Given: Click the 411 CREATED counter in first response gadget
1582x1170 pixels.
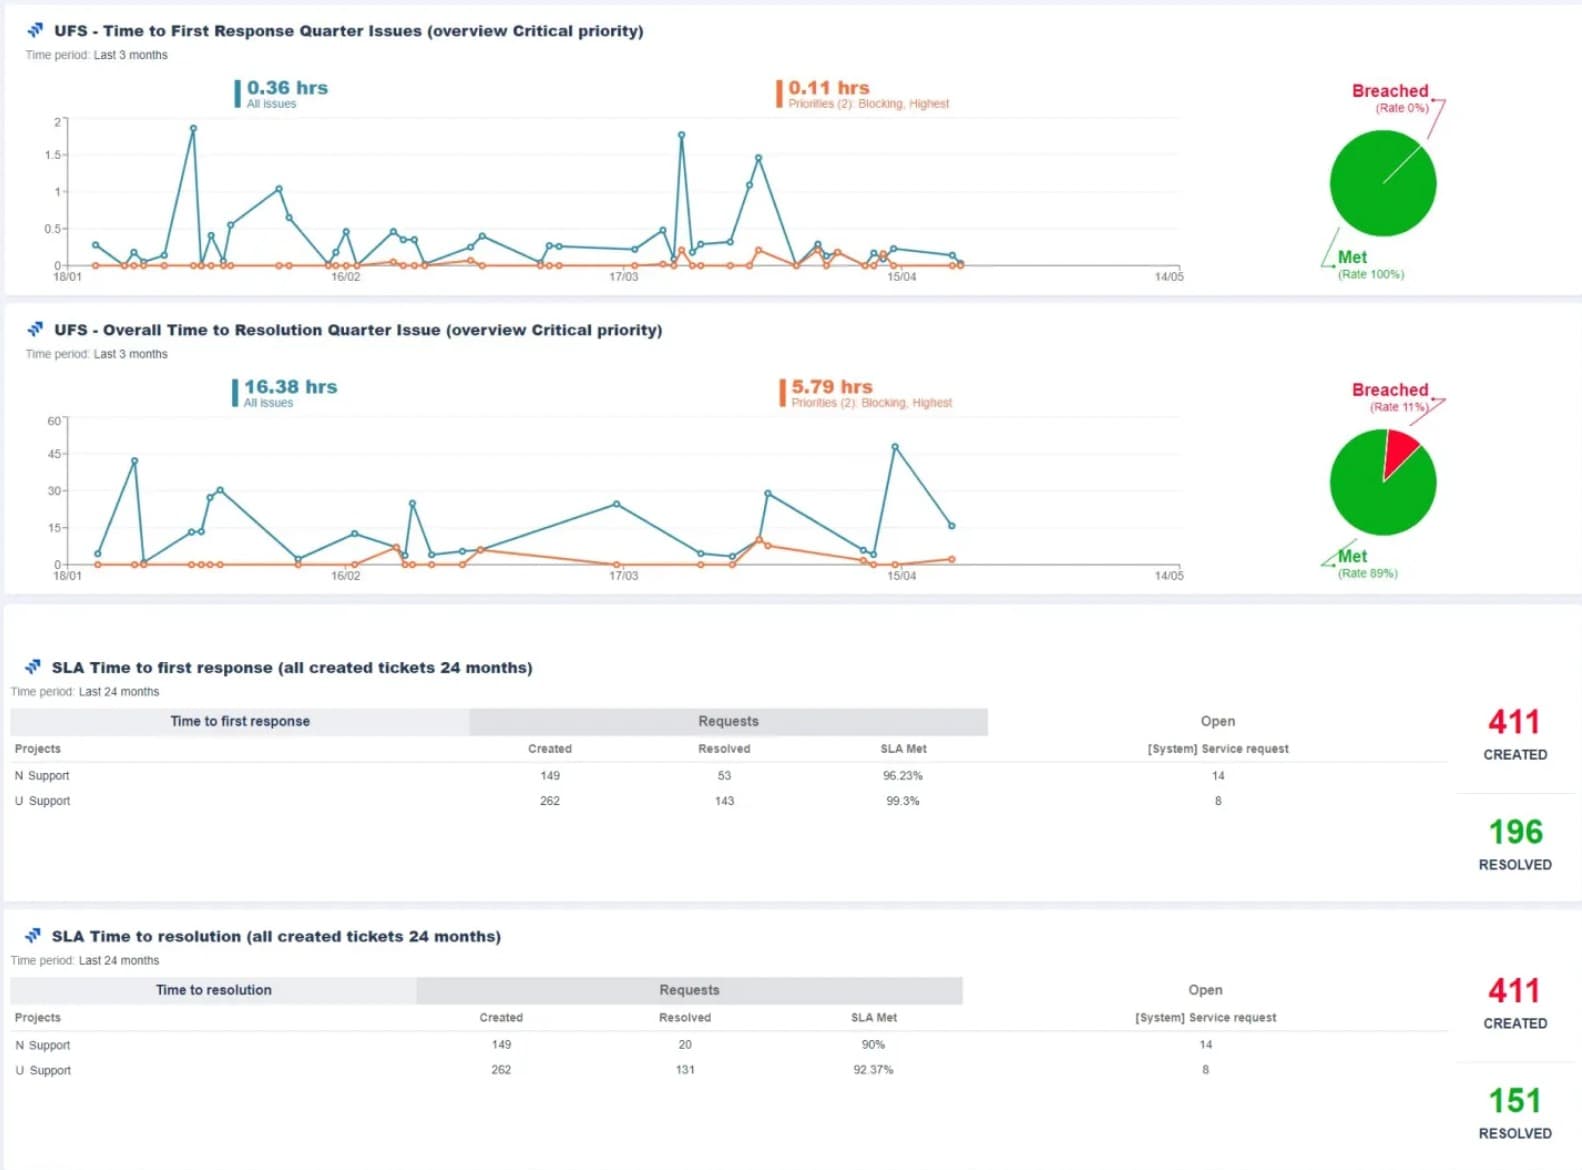Looking at the screenshot, I should 1515,734.
